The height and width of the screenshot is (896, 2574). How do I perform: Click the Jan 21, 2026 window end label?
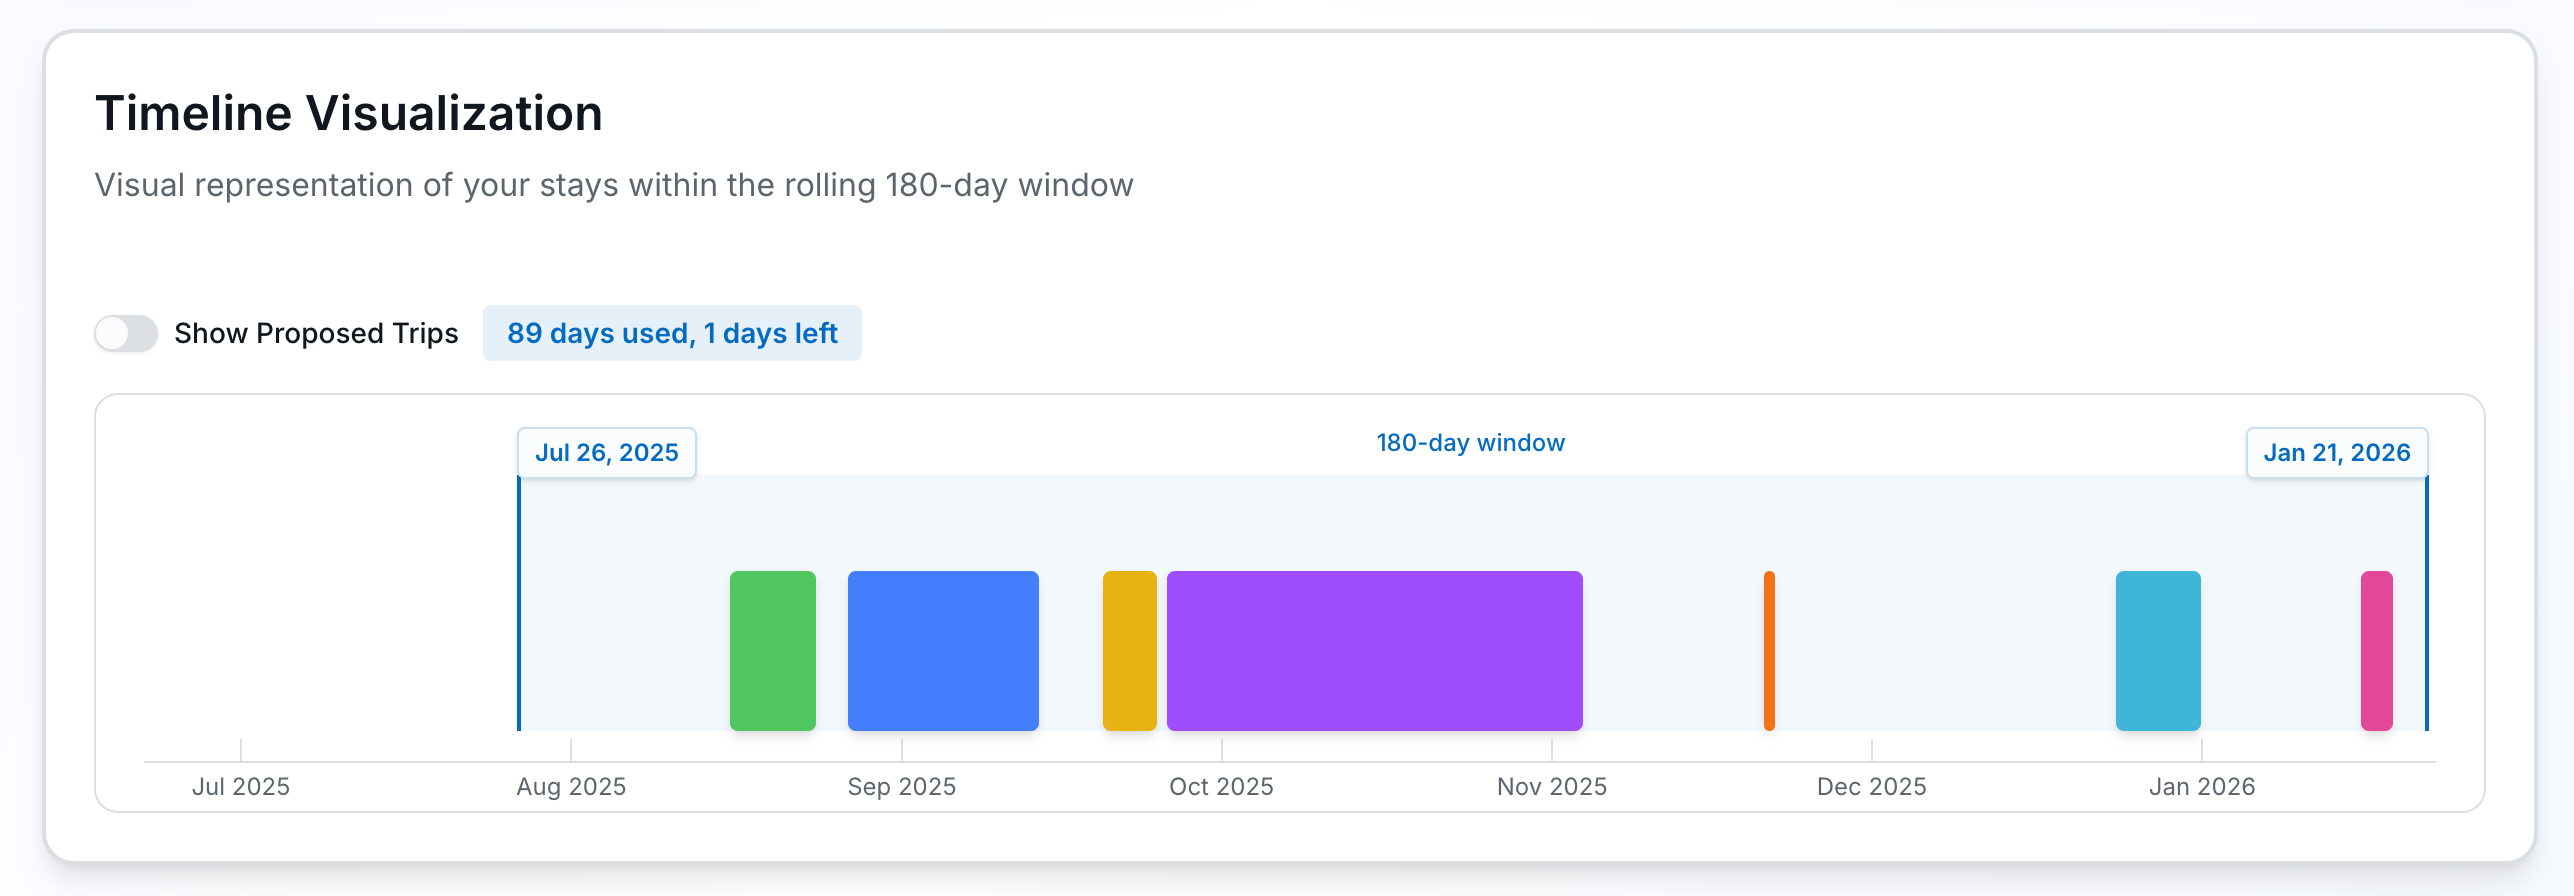click(x=2336, y=453)
